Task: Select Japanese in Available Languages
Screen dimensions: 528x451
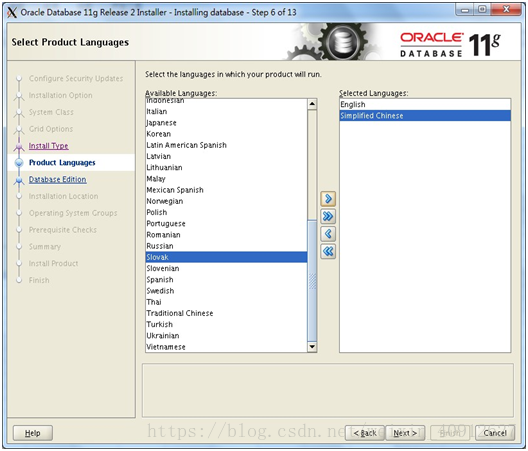Action: point(226,123)
